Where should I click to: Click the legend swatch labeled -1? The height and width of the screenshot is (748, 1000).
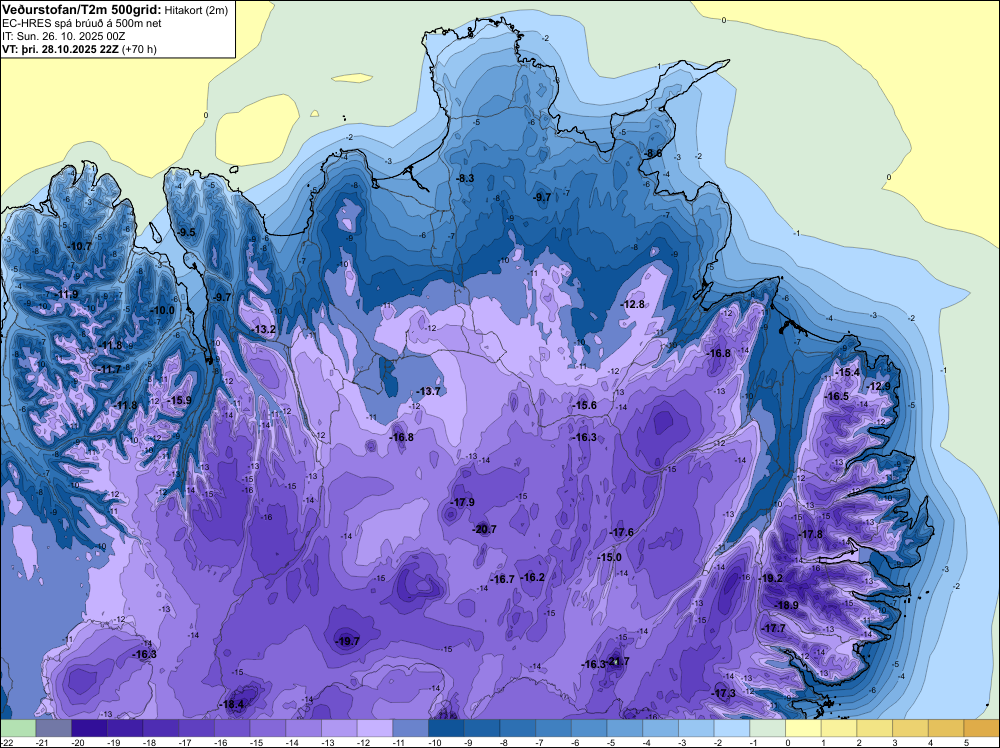768,728
